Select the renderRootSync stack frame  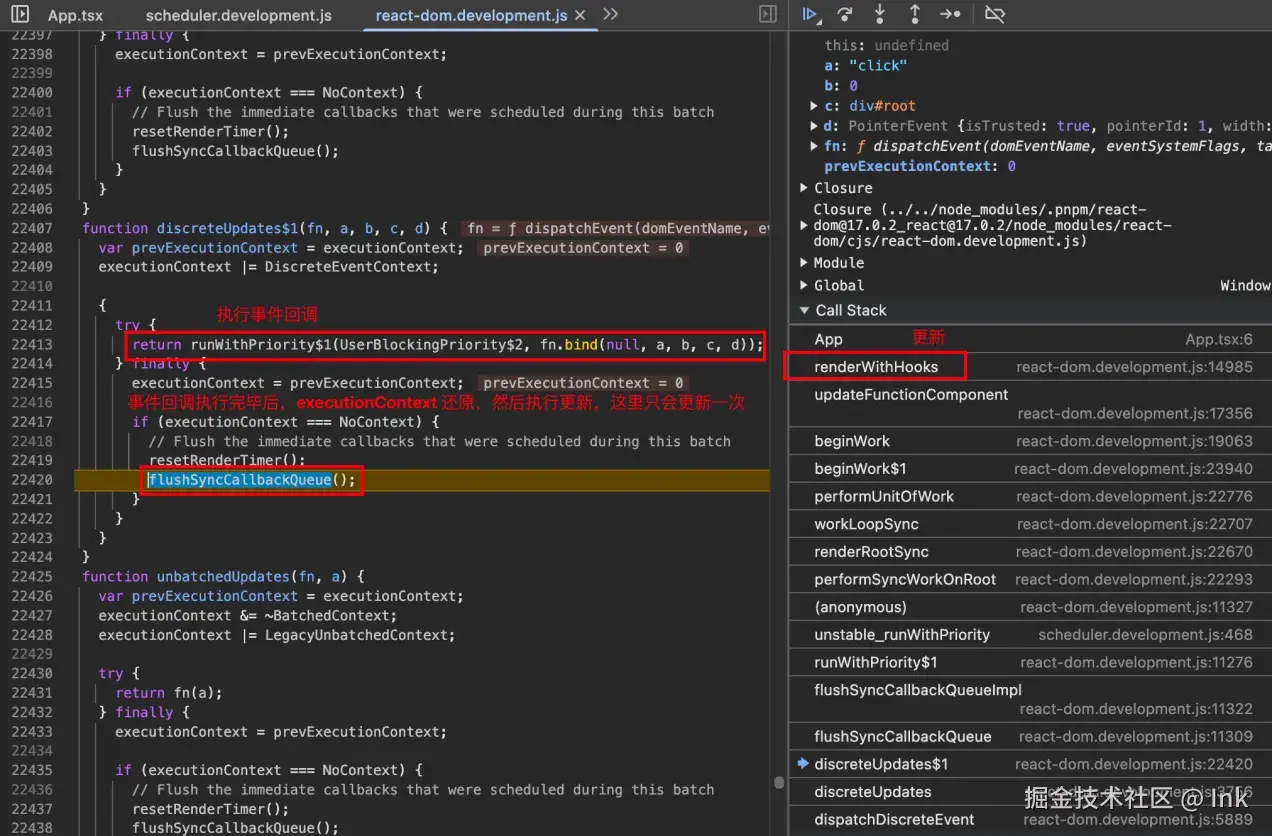[1030, 552]
